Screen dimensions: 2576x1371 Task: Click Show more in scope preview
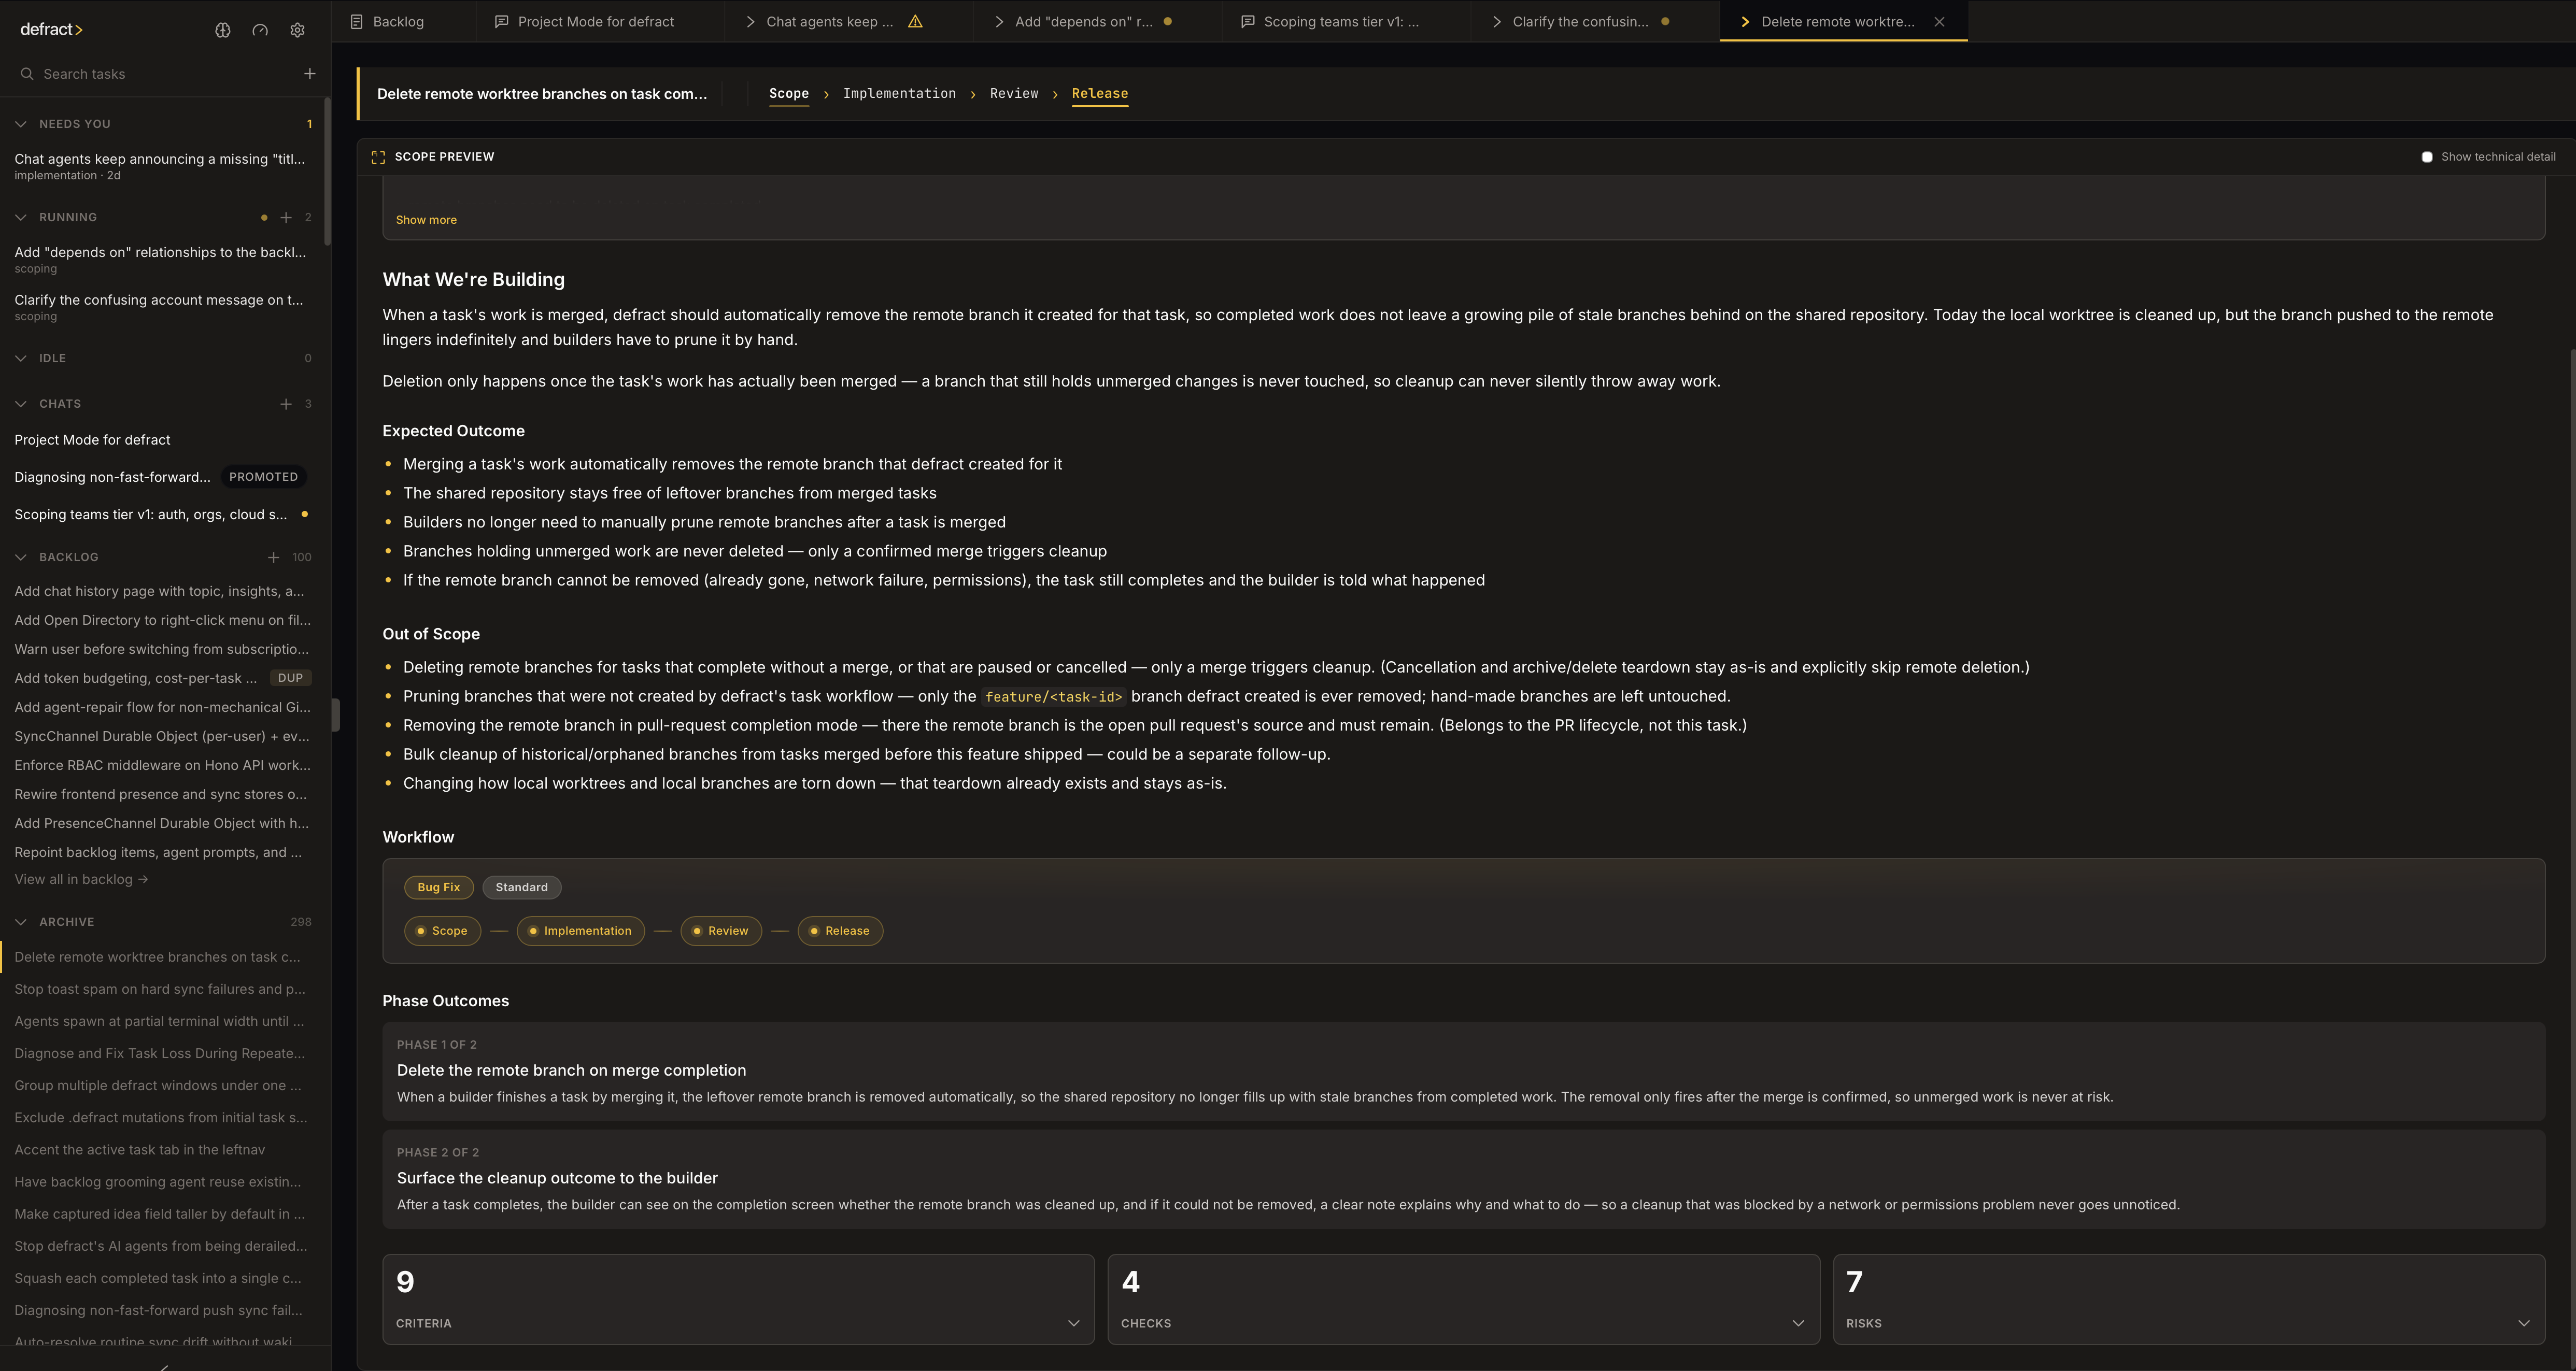426,220
